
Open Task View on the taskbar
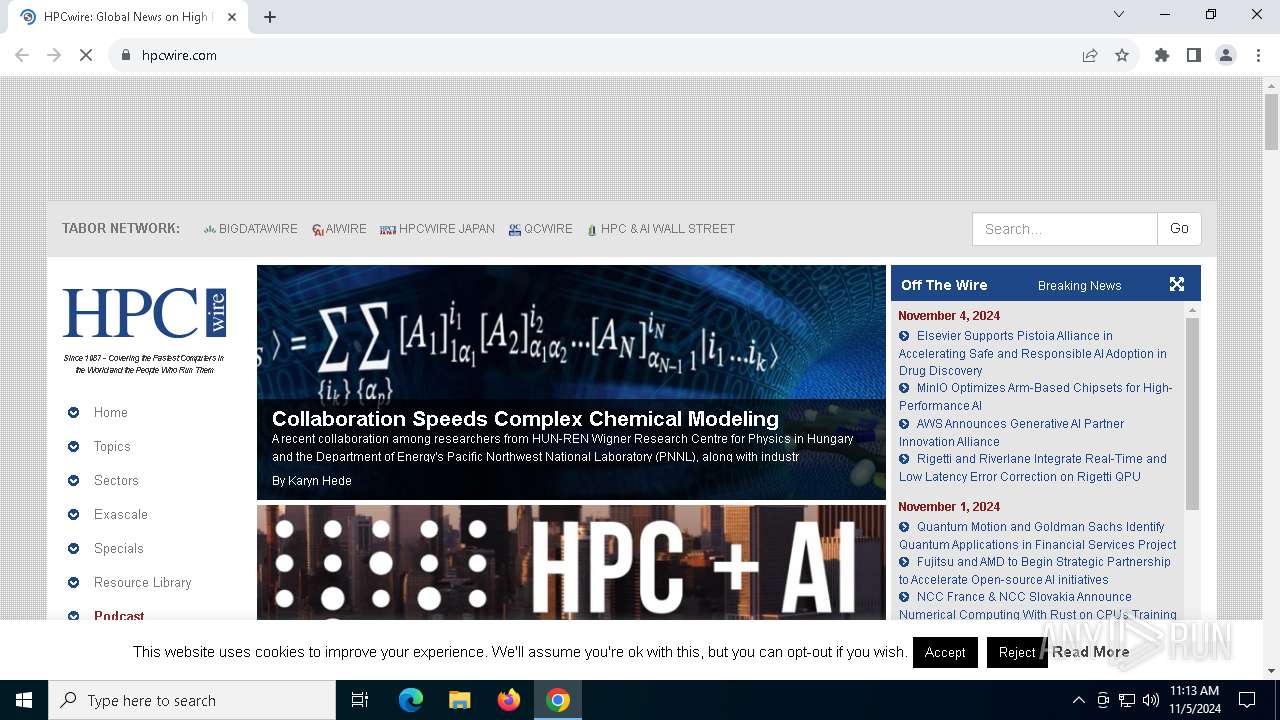click(x=360, y=700)
